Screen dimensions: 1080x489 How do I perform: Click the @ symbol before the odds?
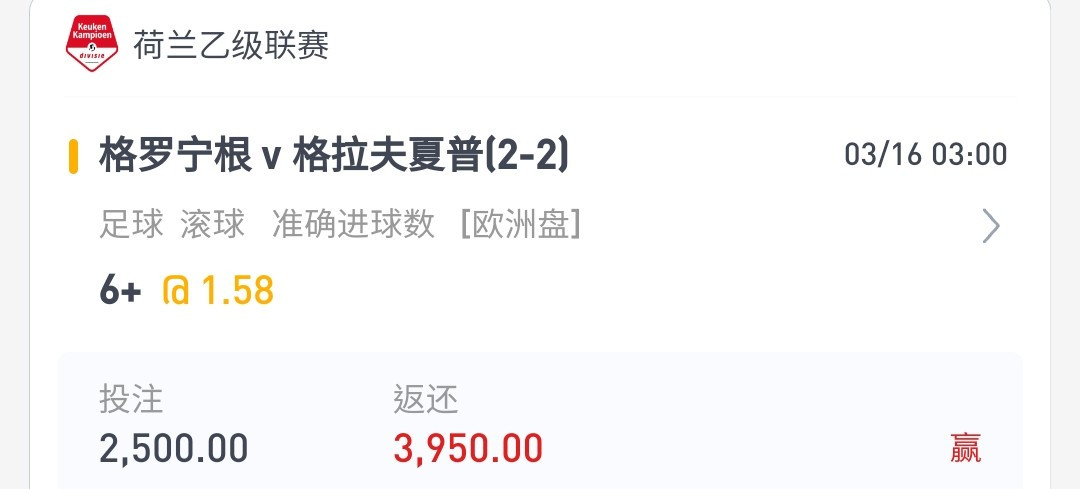point(176,291)
